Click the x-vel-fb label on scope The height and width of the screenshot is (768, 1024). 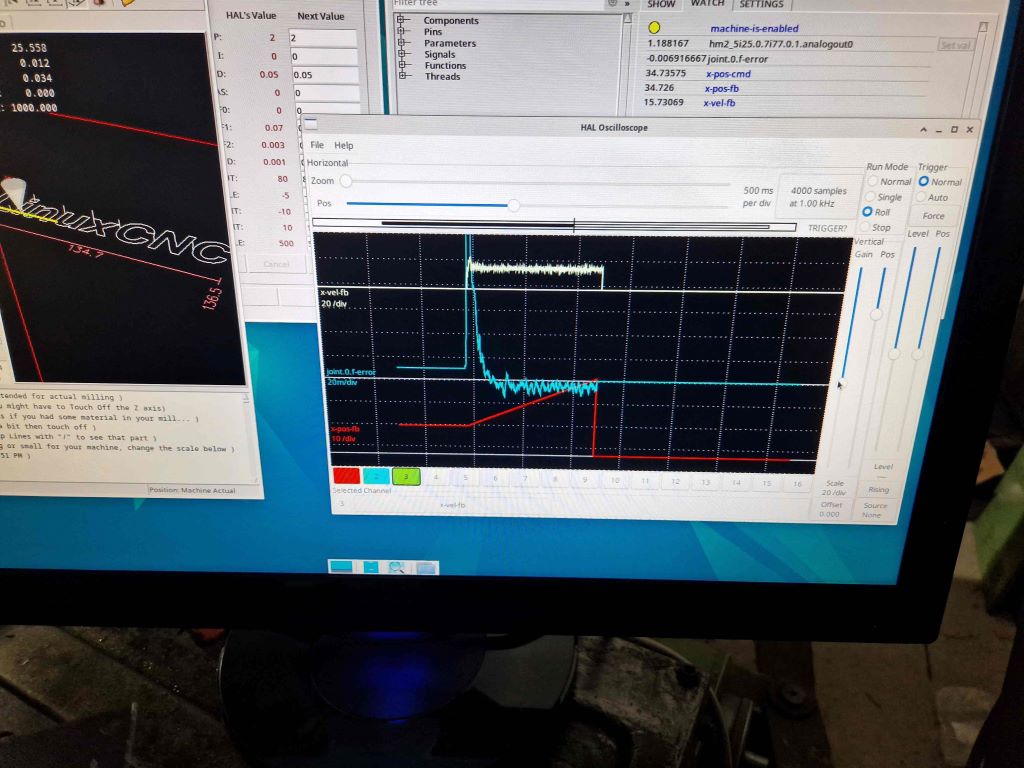(334, 293)
